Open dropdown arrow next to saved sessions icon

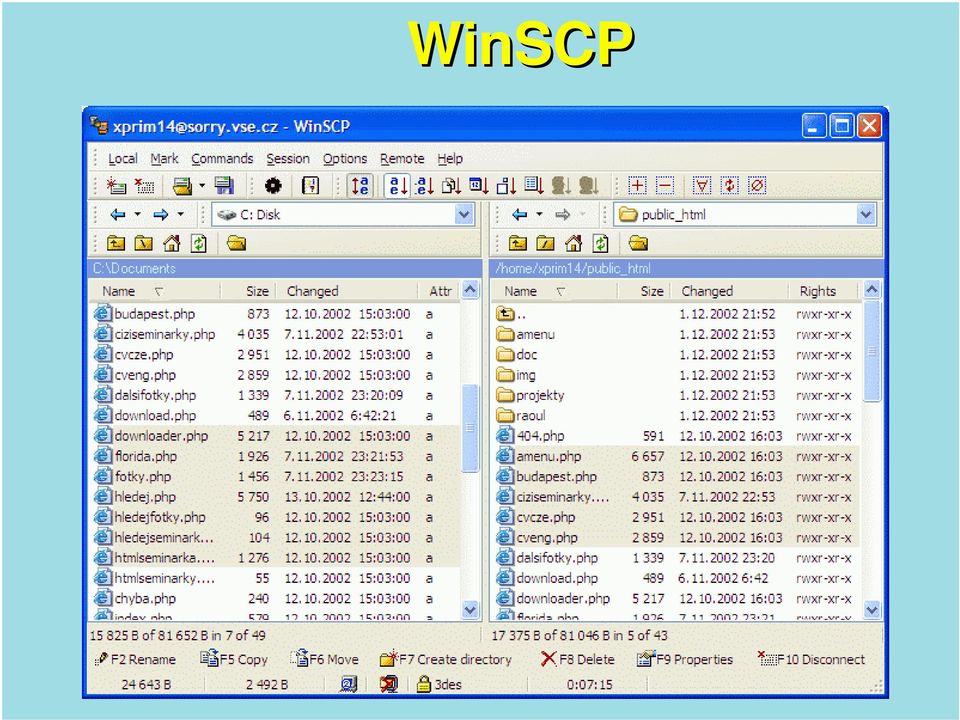pos(201,186)
